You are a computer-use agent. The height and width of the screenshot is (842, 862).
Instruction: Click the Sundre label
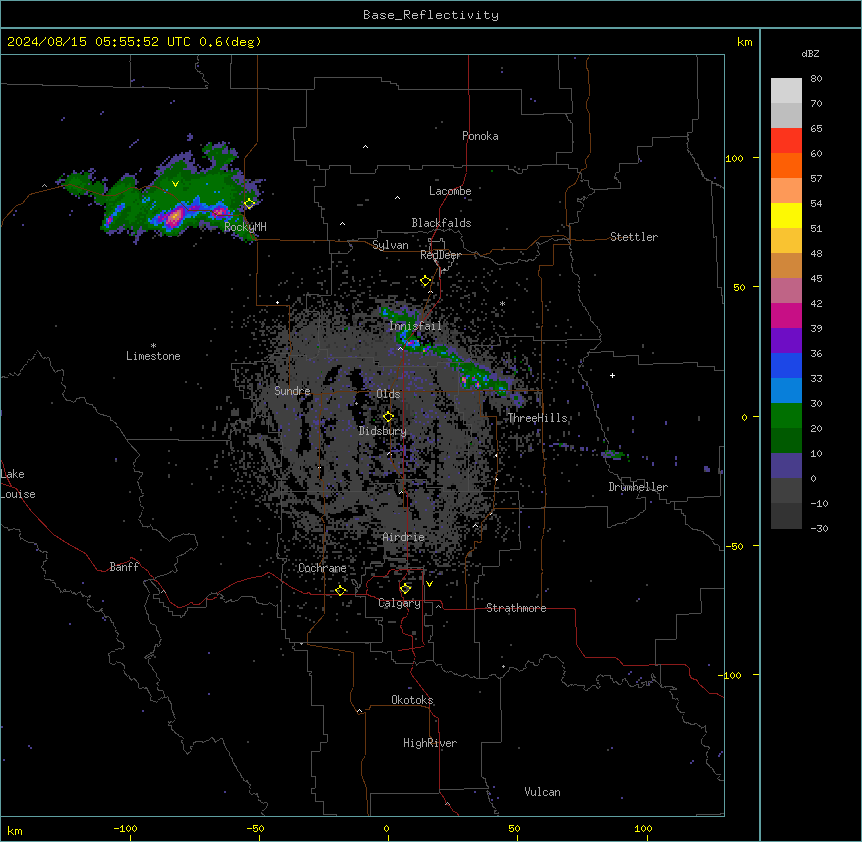pyautogui.click(x=292, y=391)
